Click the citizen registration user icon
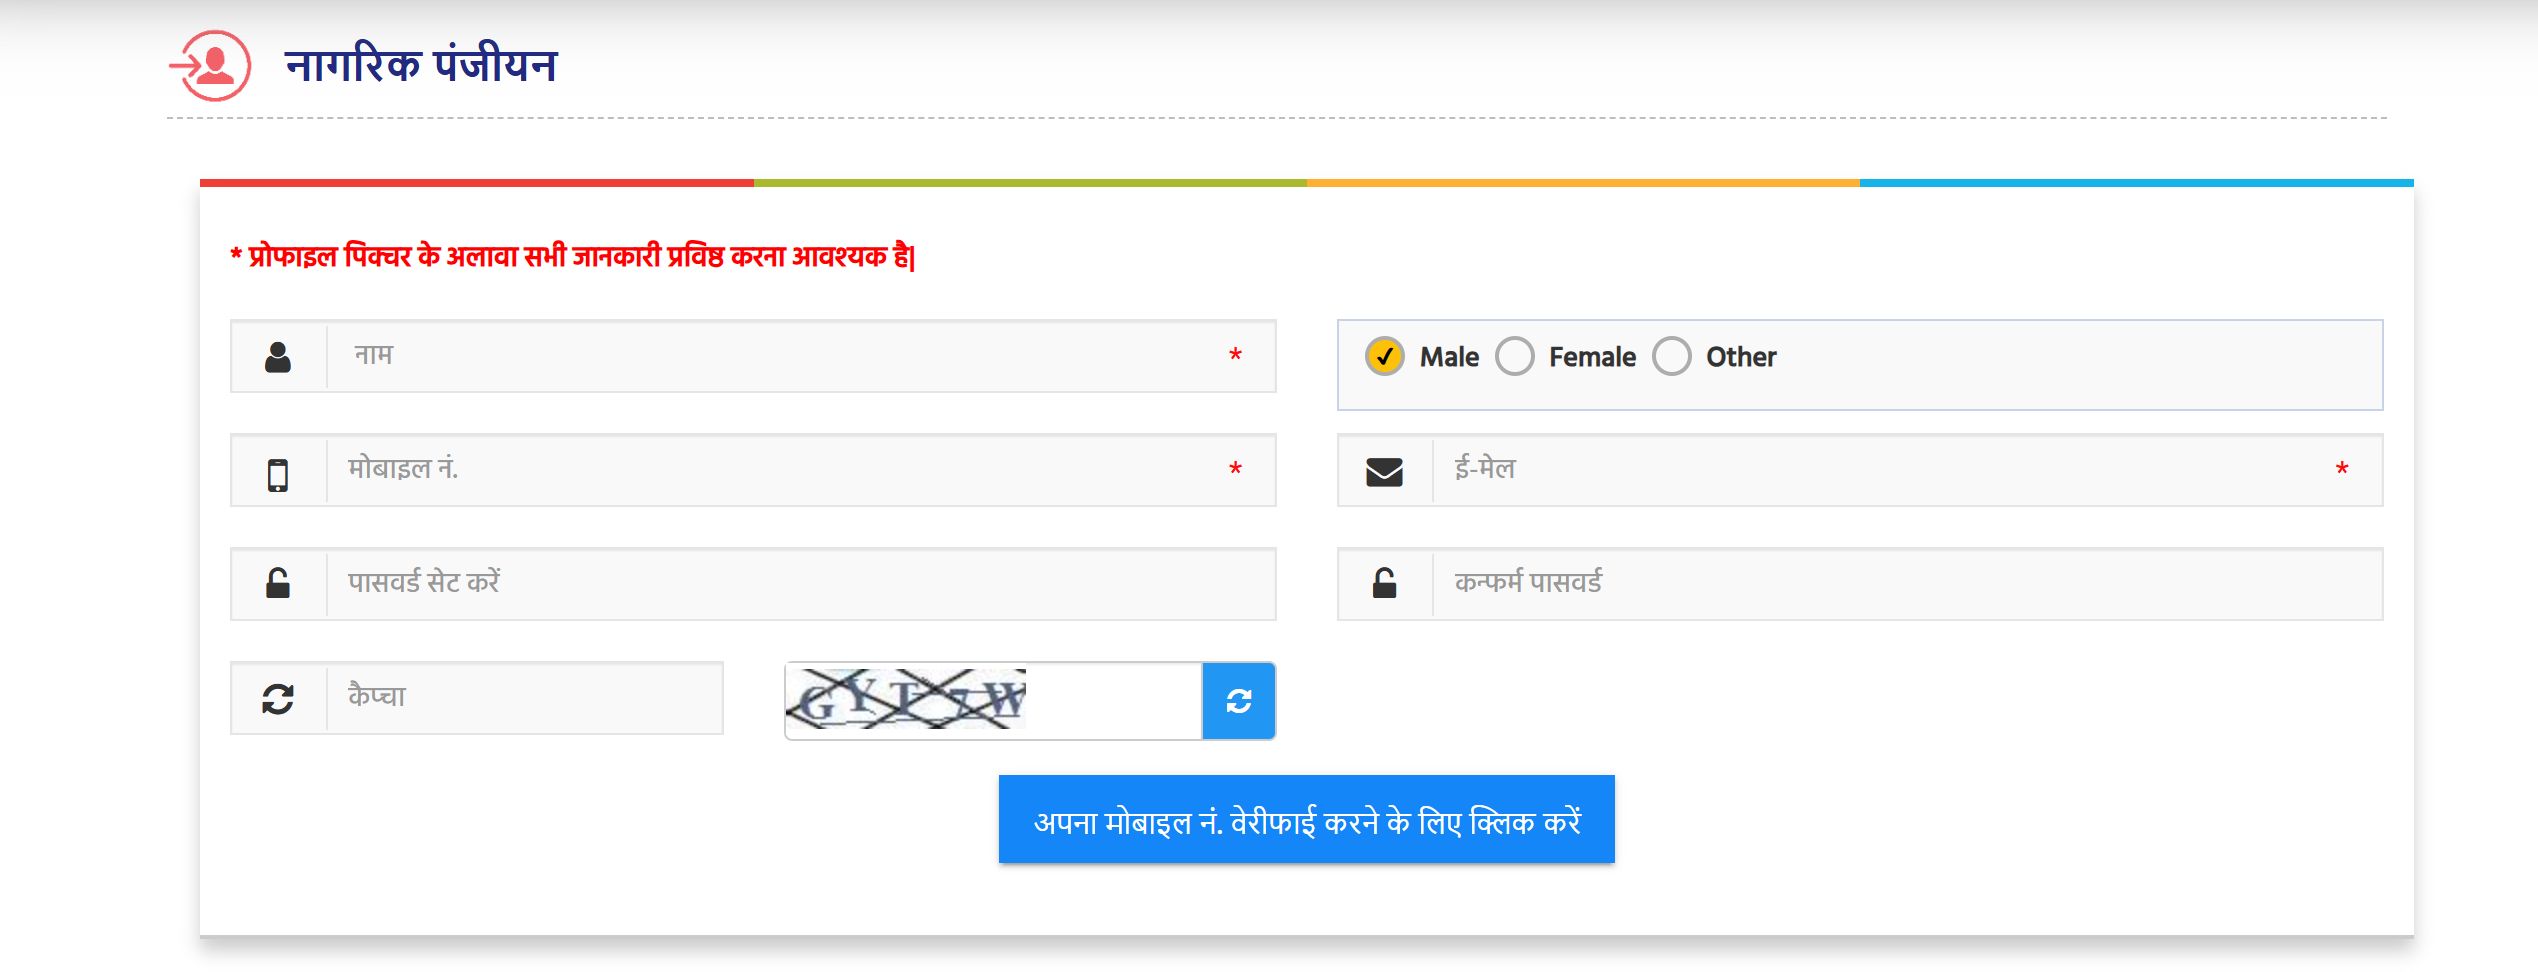The width and height of the screenshot is (2538, 972). (x=211, y=66)
